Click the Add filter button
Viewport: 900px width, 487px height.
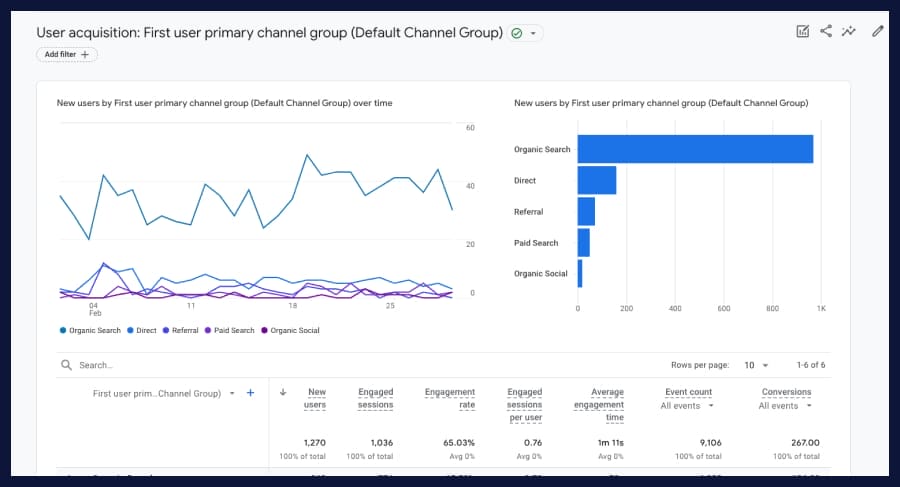pyautogui.click(x=67, y=54)
